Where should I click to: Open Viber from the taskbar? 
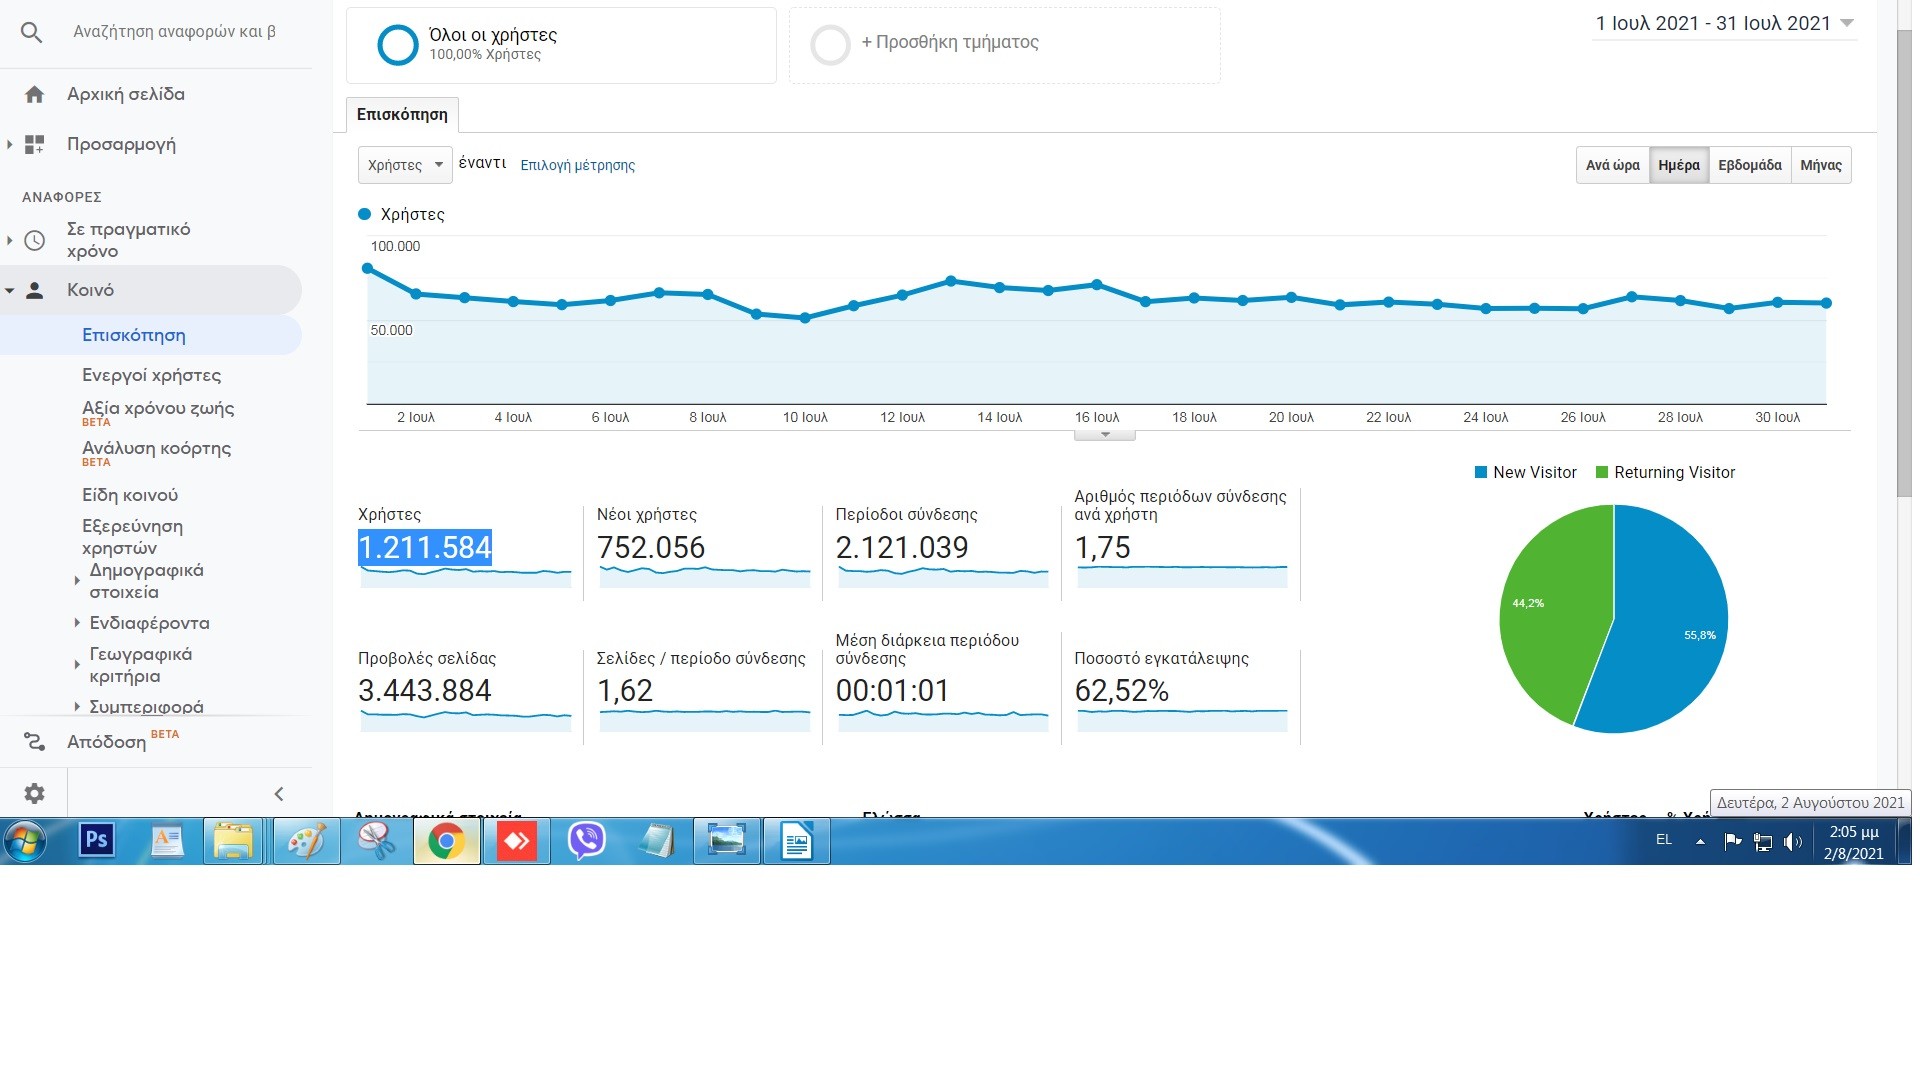(x=586, y=841)
